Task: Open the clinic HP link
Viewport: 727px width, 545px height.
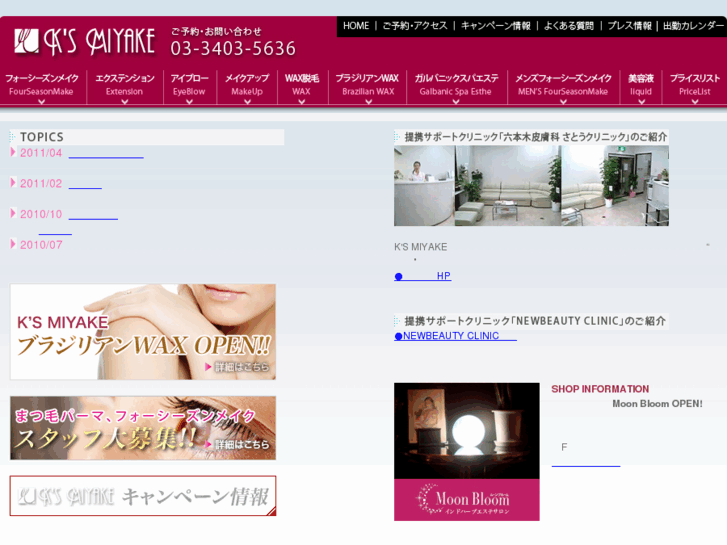Action: coord(422,276)
